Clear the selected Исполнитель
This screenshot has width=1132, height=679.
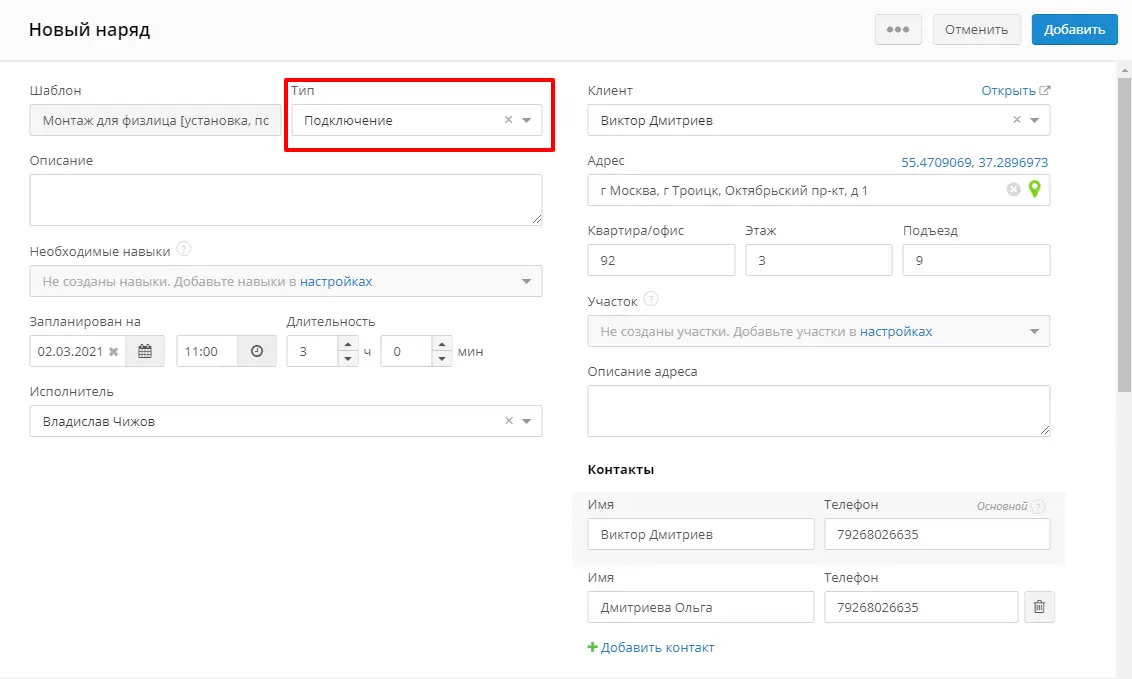pos(509,421)
